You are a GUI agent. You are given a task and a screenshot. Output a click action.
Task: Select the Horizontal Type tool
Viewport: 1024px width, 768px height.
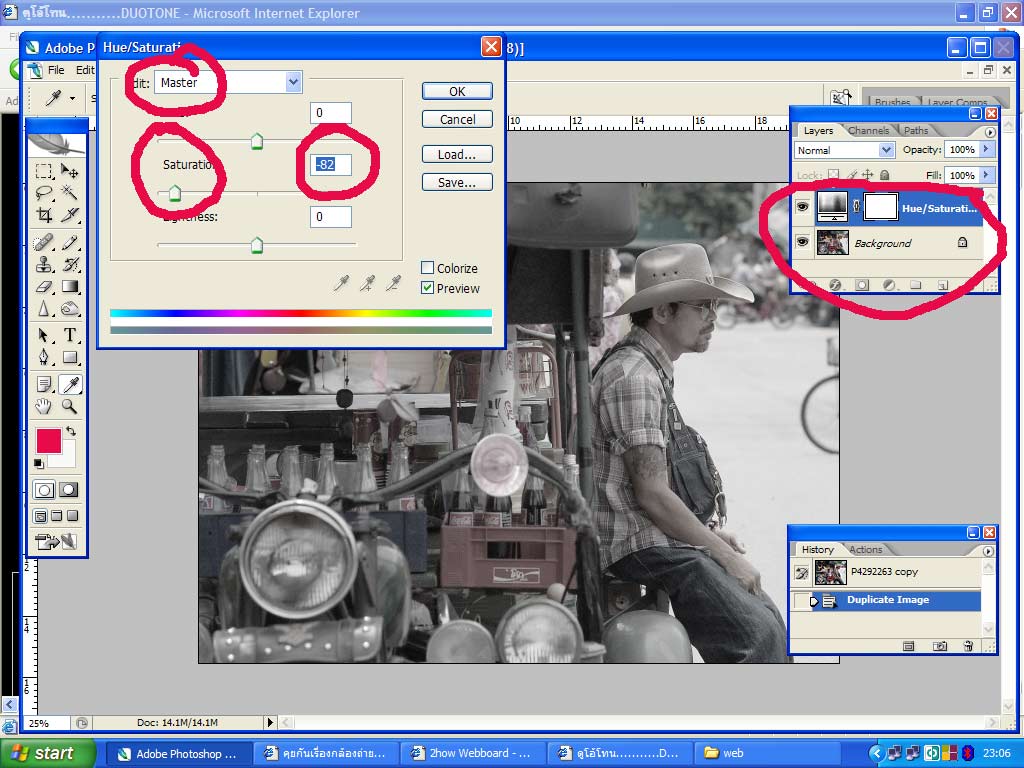point(70,335)
